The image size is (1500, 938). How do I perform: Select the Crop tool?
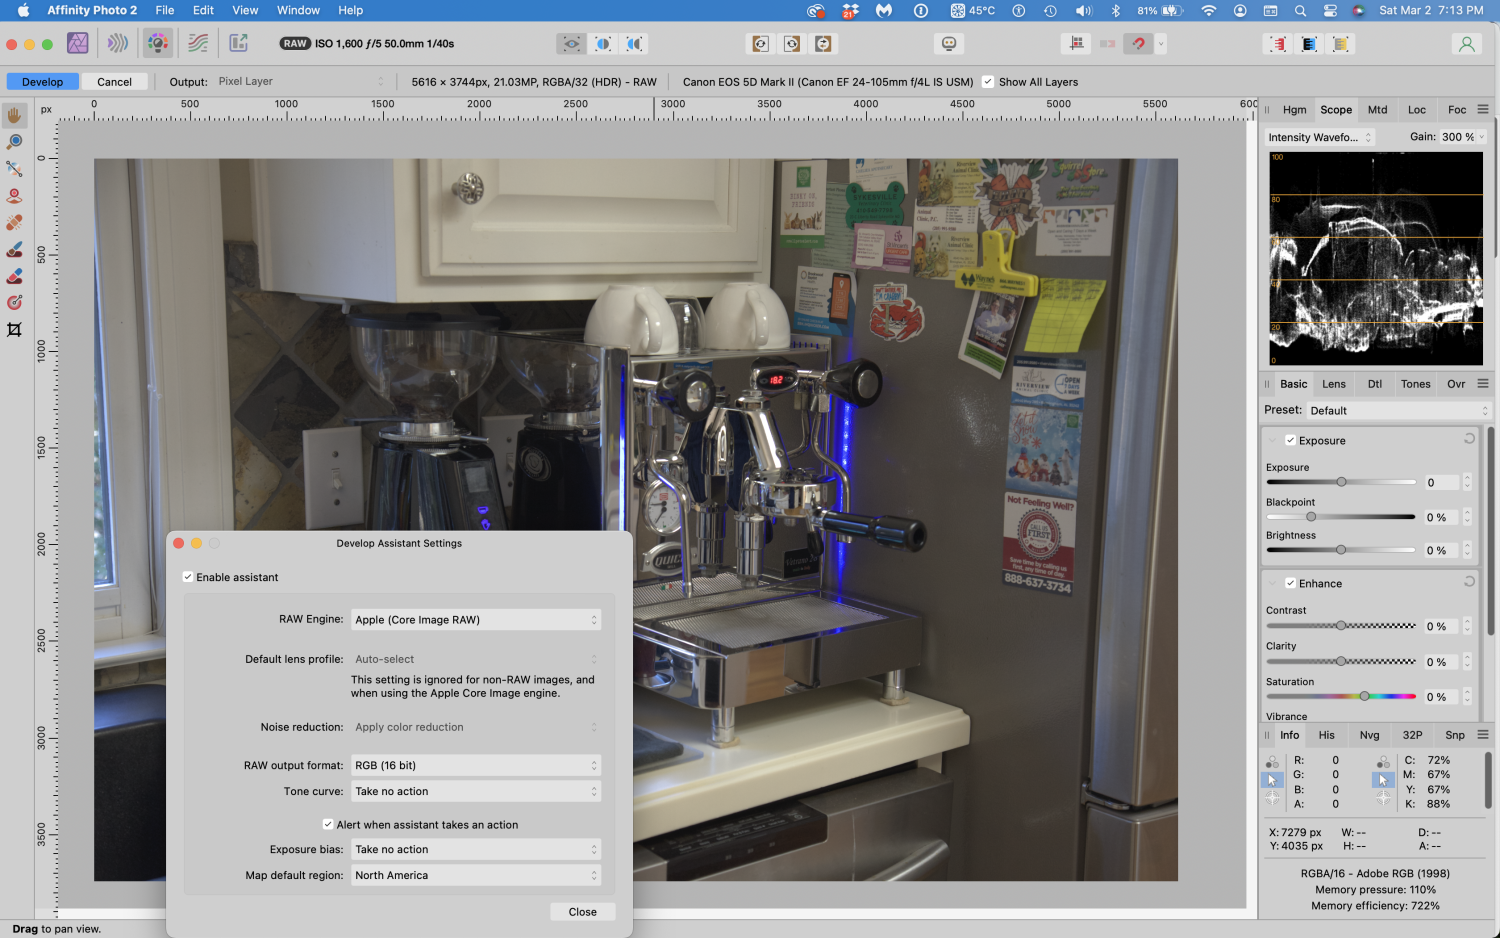14,330
